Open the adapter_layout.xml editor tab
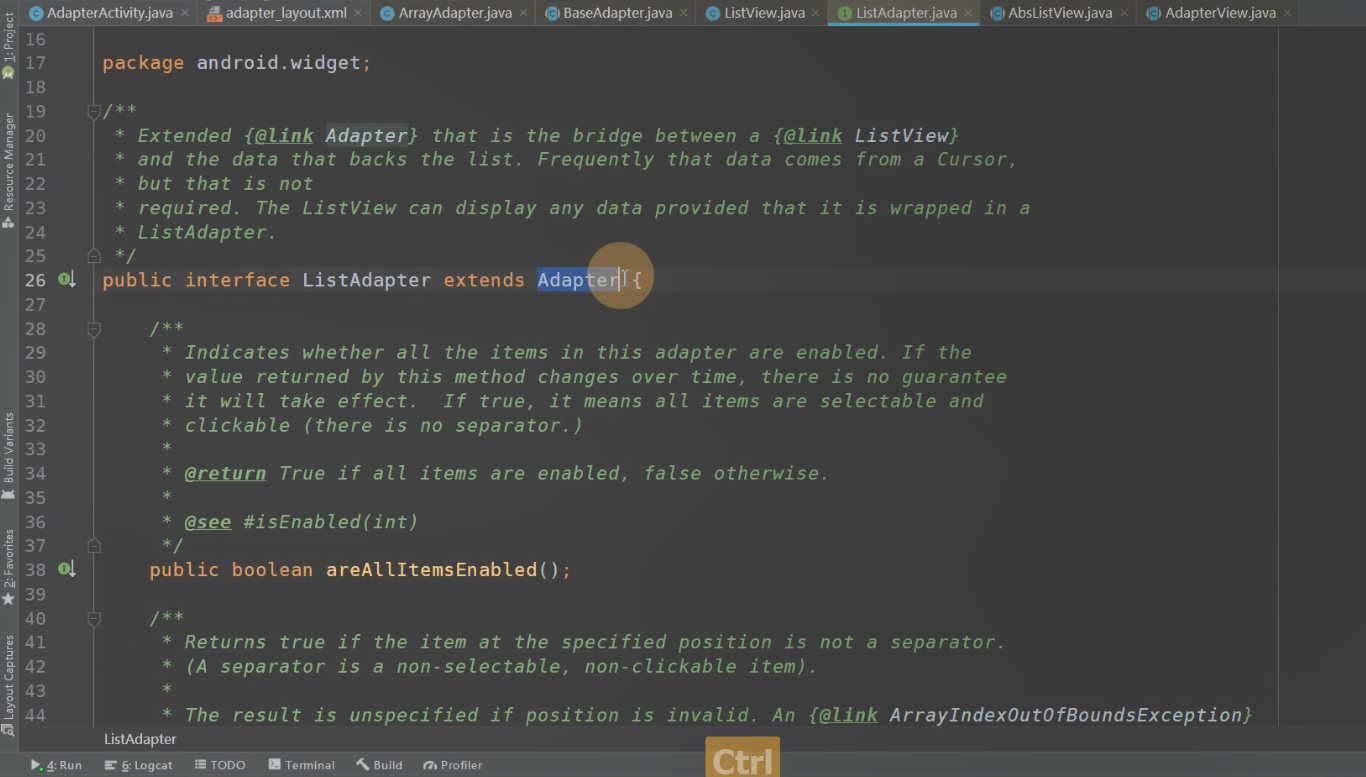Screen dimensions: 1366x777 click(x=286, y=13)
